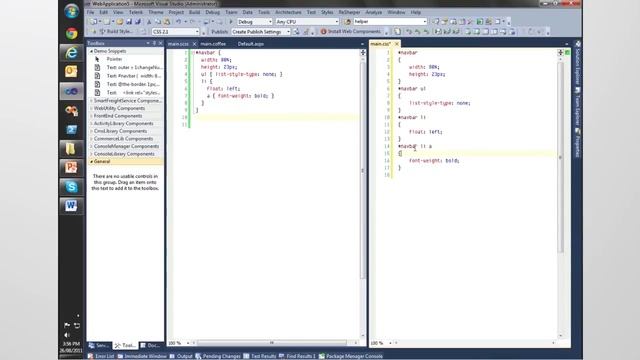The image size is (640, 360).
Task: Expand the SmartFreightService Components group
Action: 91,100
